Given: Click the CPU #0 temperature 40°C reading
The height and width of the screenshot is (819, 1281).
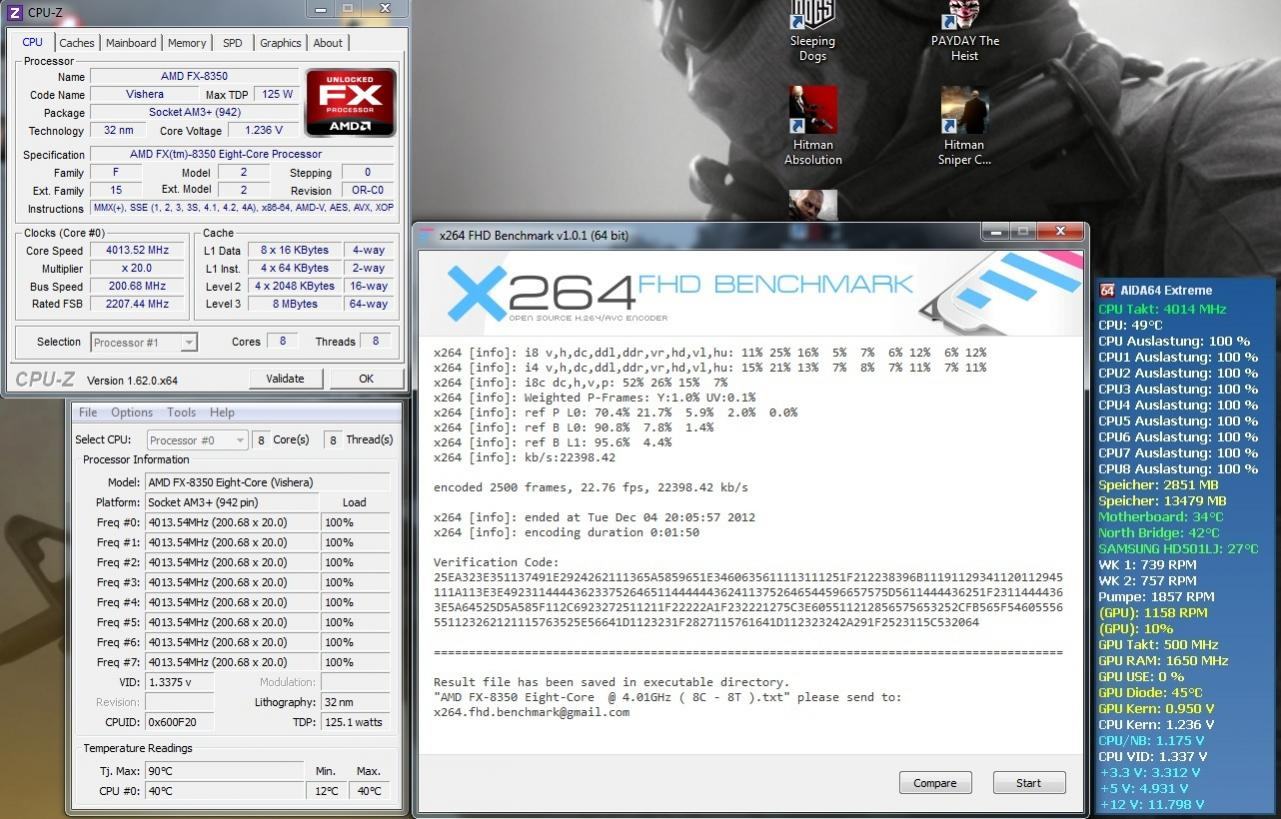Looking at the screenshot, I should [x=224, y=791].
